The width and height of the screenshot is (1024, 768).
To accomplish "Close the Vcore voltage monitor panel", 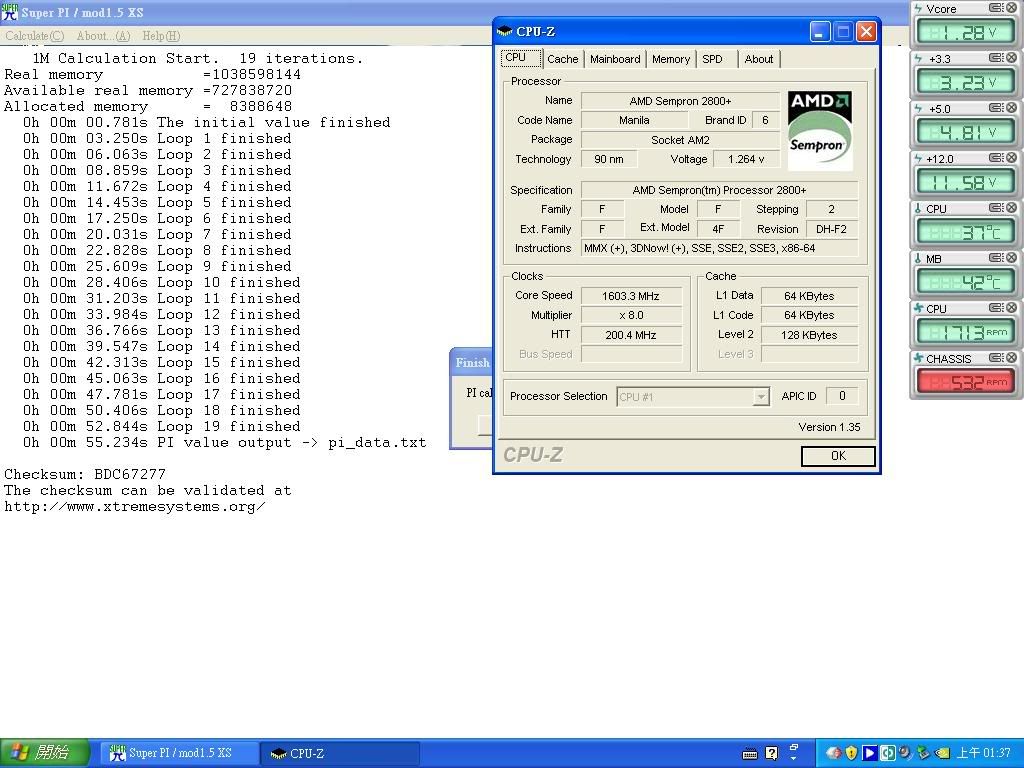I will pos(1011,8).
